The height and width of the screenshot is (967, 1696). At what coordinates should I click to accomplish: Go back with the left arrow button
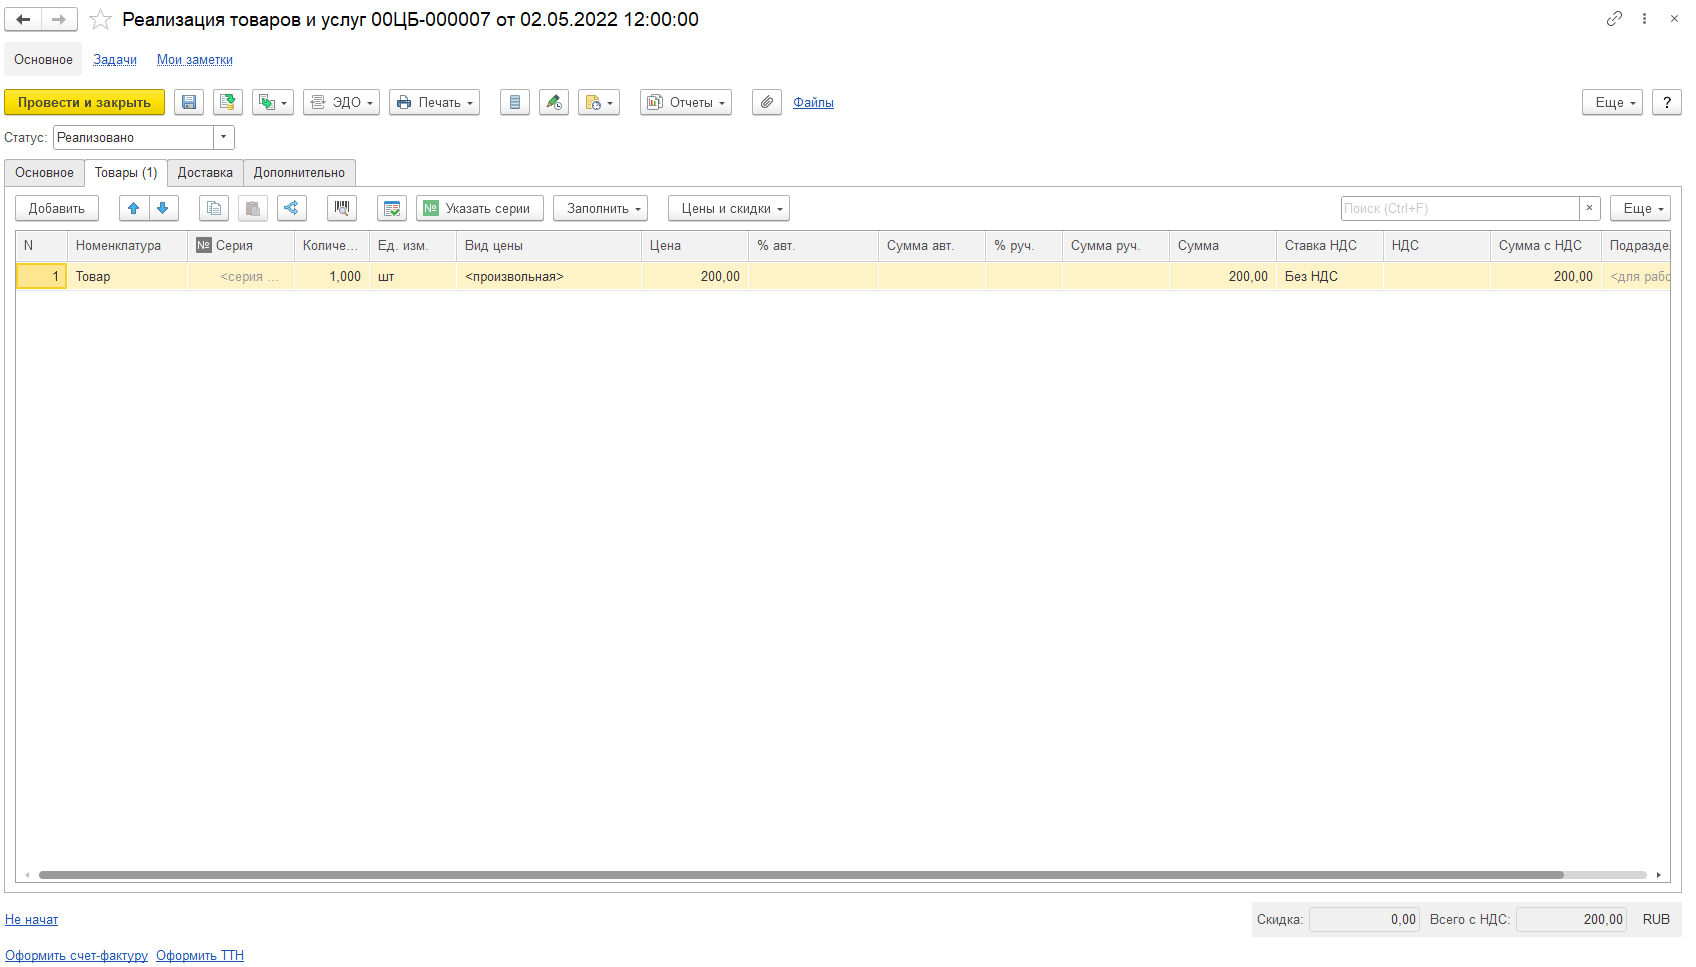point(23,19)
